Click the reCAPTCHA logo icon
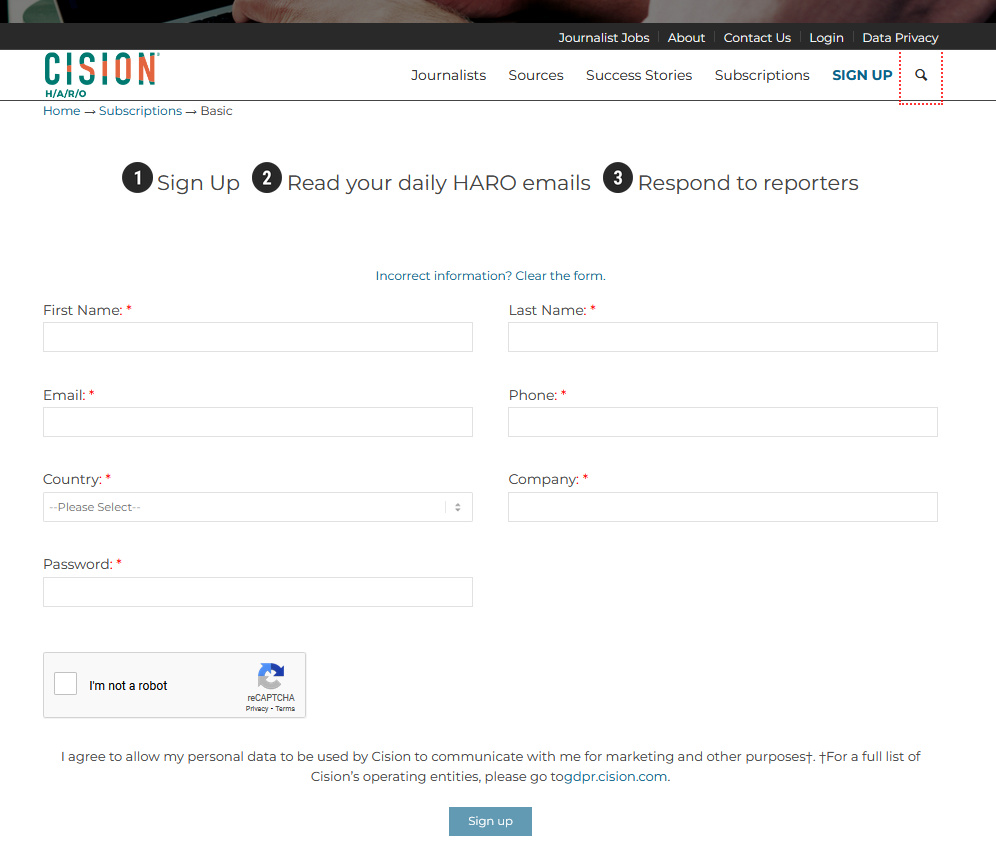This screenshot has width=996, height=847. [271, 676]
